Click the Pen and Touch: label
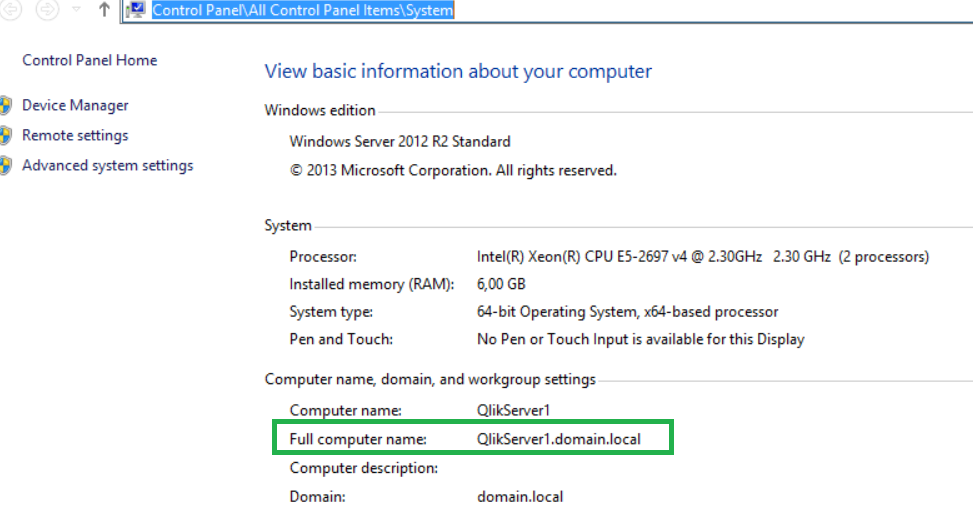The width and height of the screenshot is (973, 512). 341,339
